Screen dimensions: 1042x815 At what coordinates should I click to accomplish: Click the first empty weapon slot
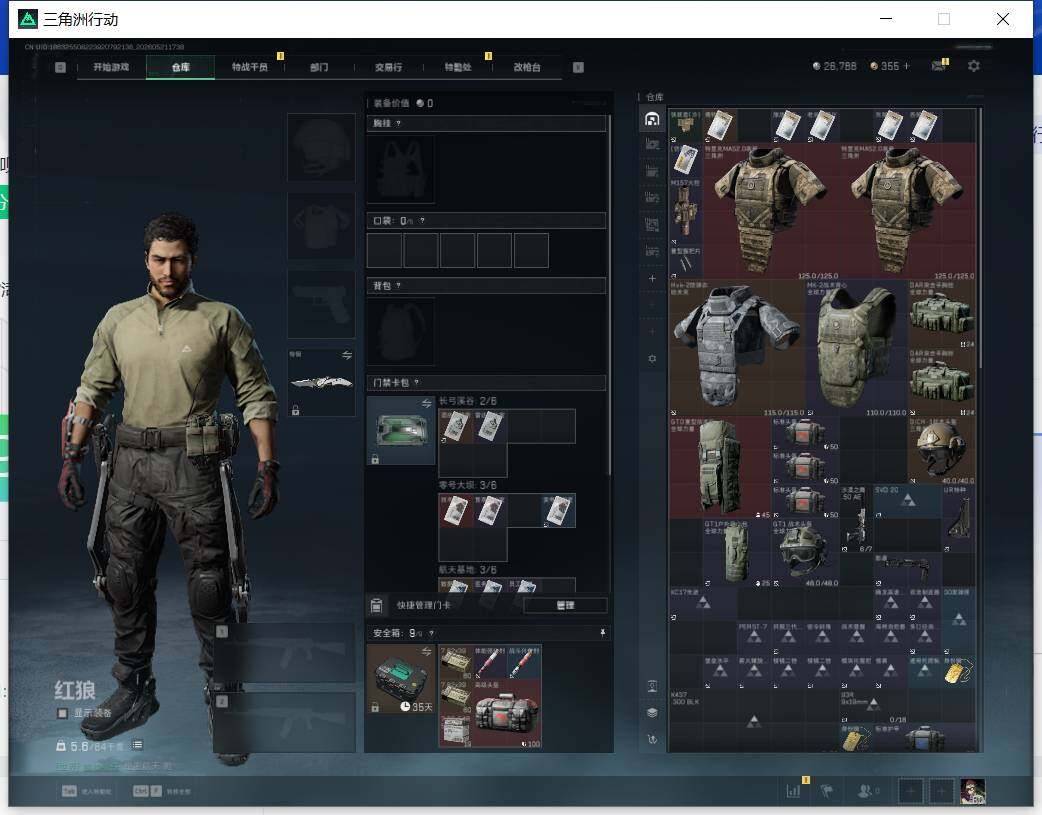(x=284, y=652)
